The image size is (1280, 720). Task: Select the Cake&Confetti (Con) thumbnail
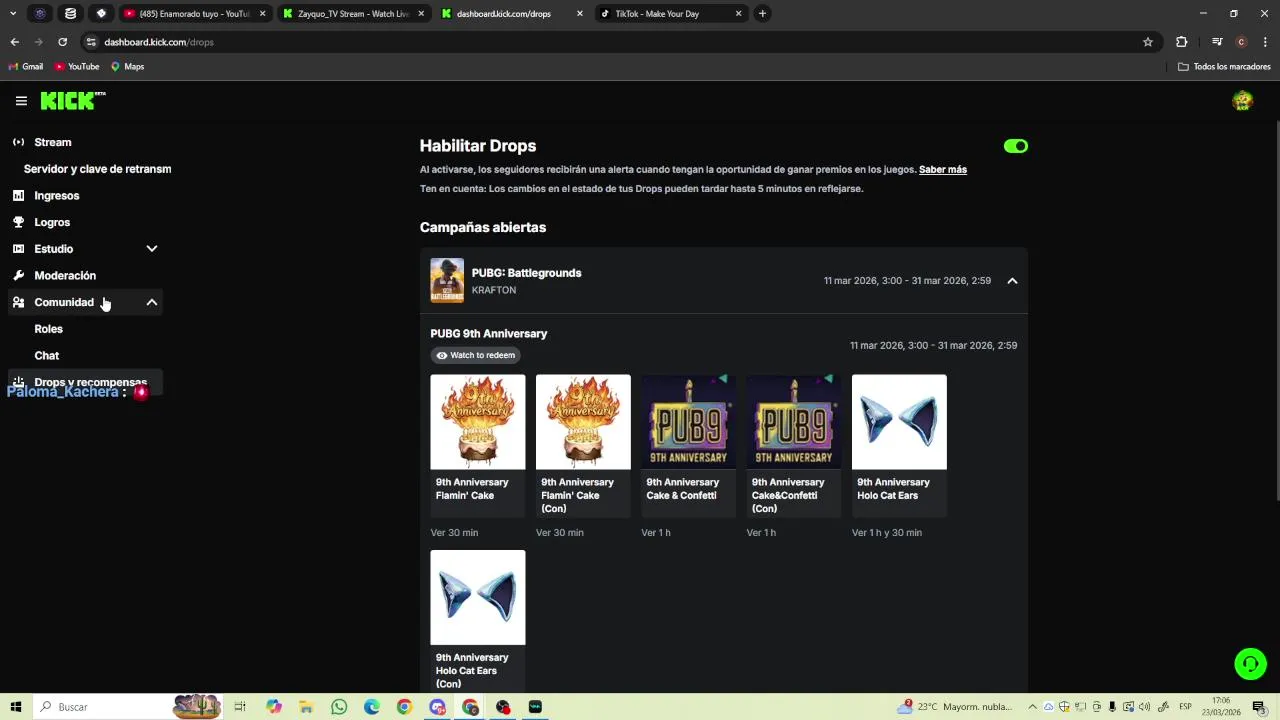click(794, 422)
